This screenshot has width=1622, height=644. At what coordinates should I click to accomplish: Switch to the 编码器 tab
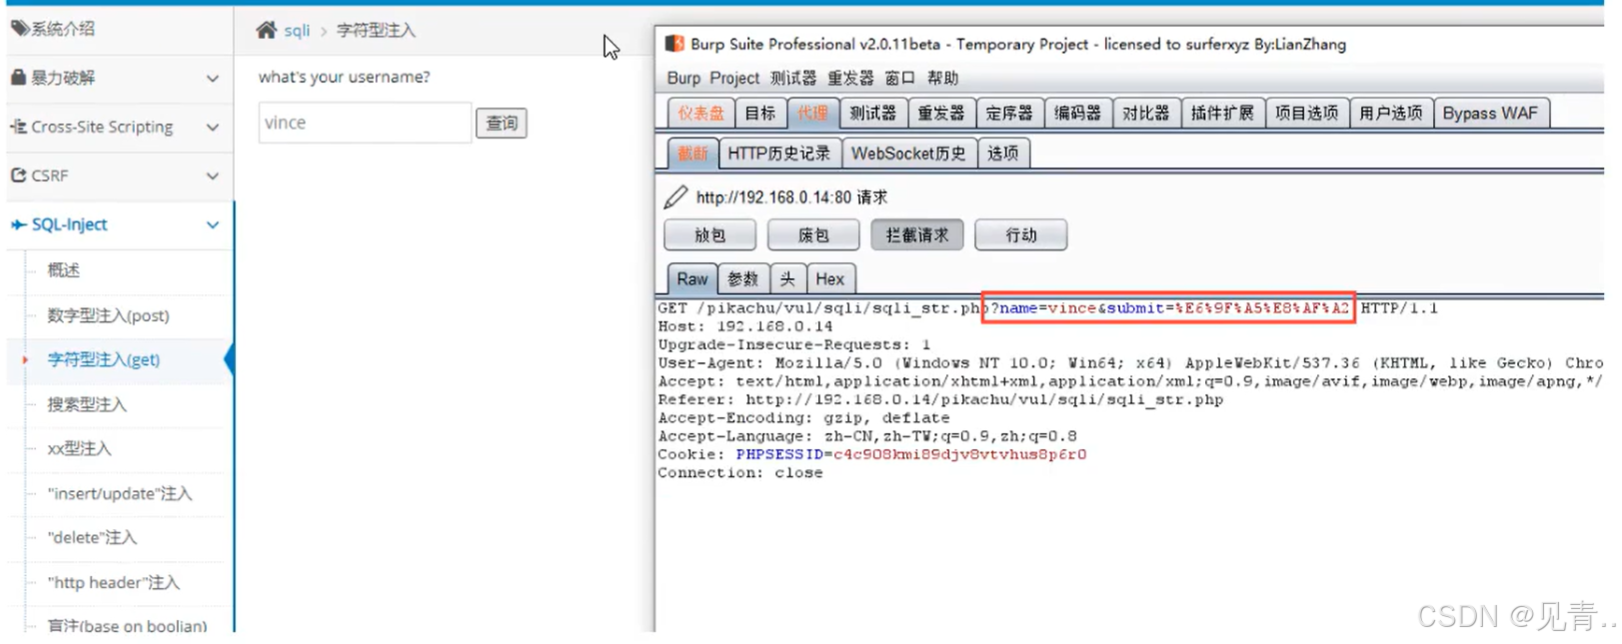coord(1077,113)
